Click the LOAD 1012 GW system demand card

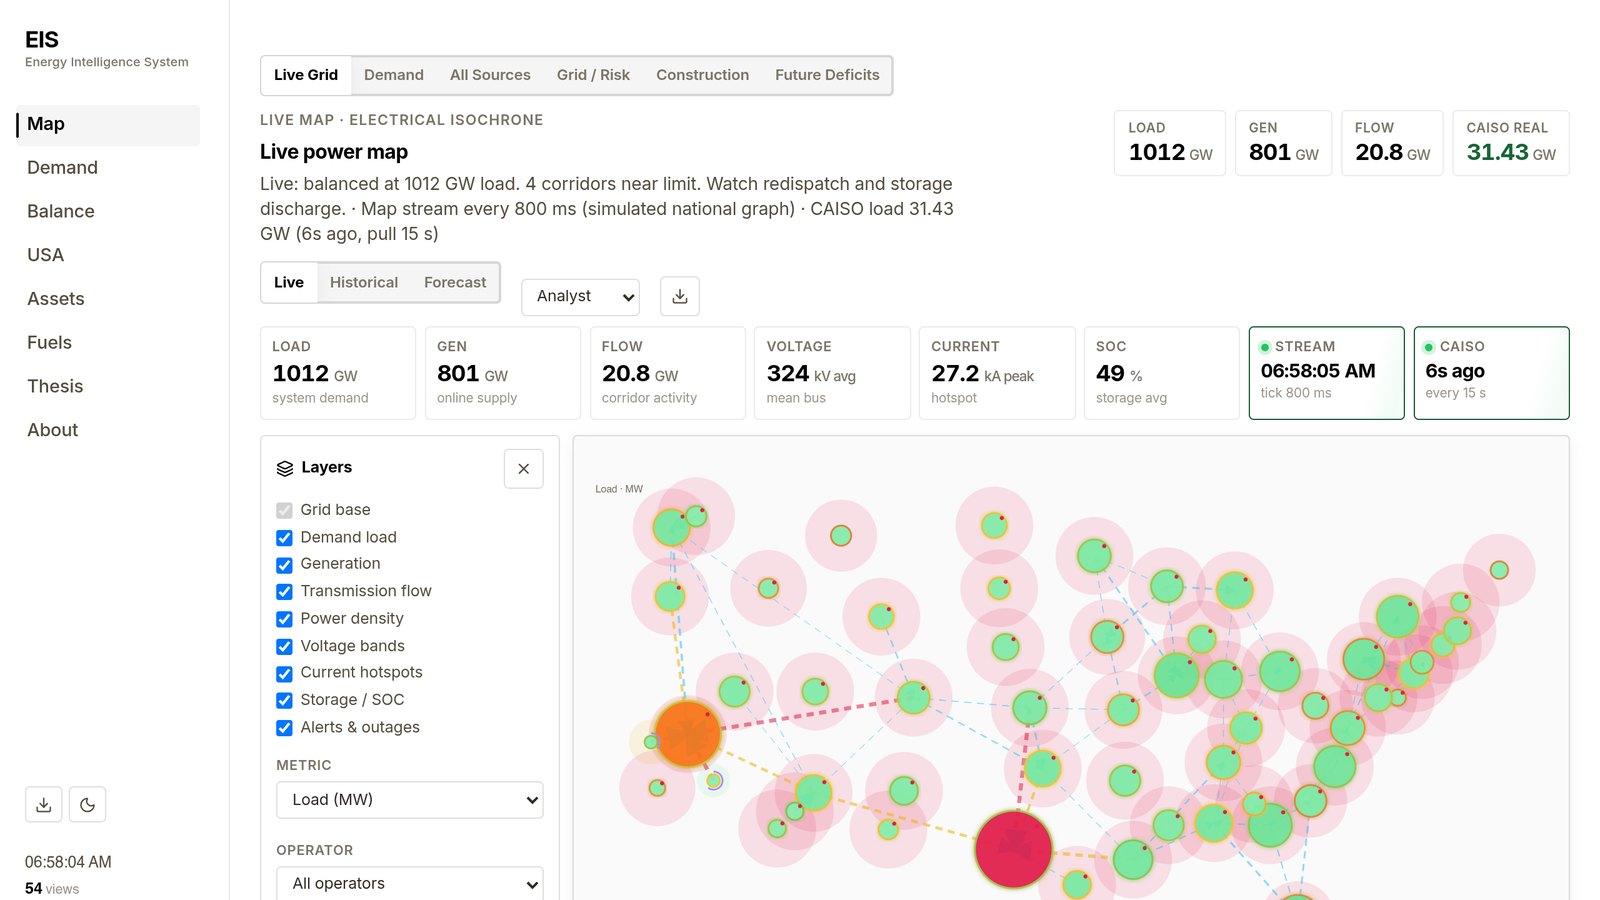[x=338, y=373]
